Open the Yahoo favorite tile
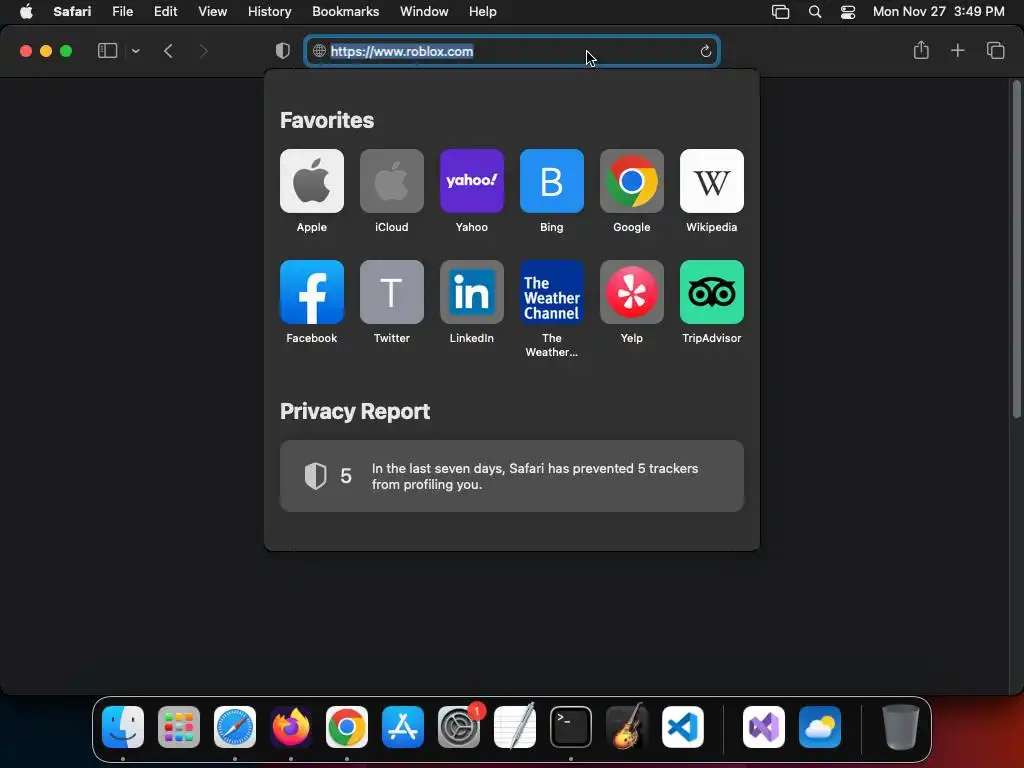The image size is (1024, 768). [472, 181]
